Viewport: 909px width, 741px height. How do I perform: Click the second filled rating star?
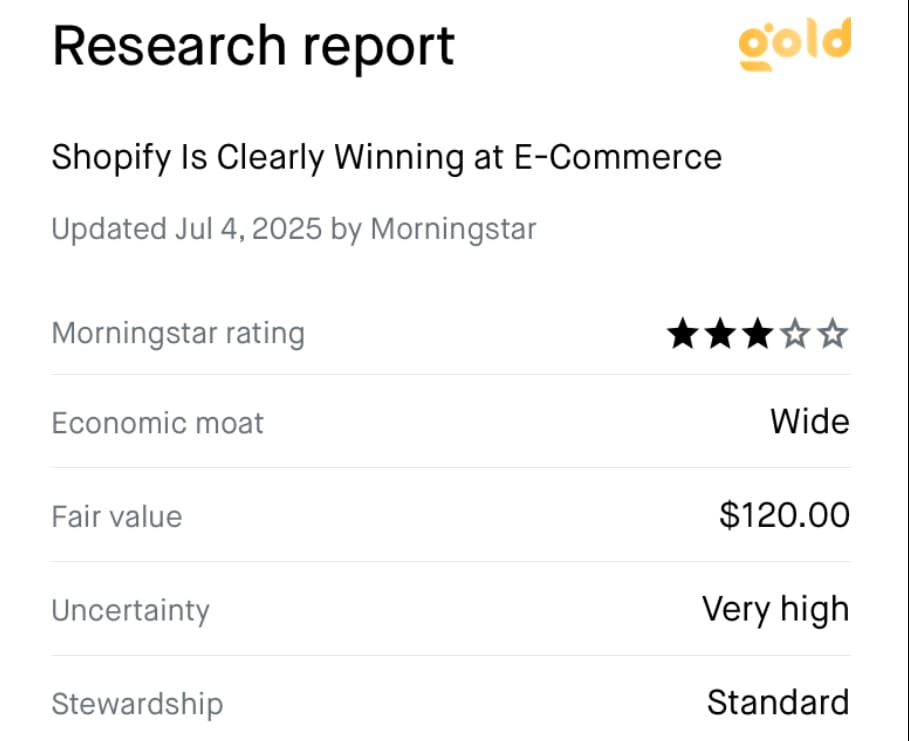720,333
